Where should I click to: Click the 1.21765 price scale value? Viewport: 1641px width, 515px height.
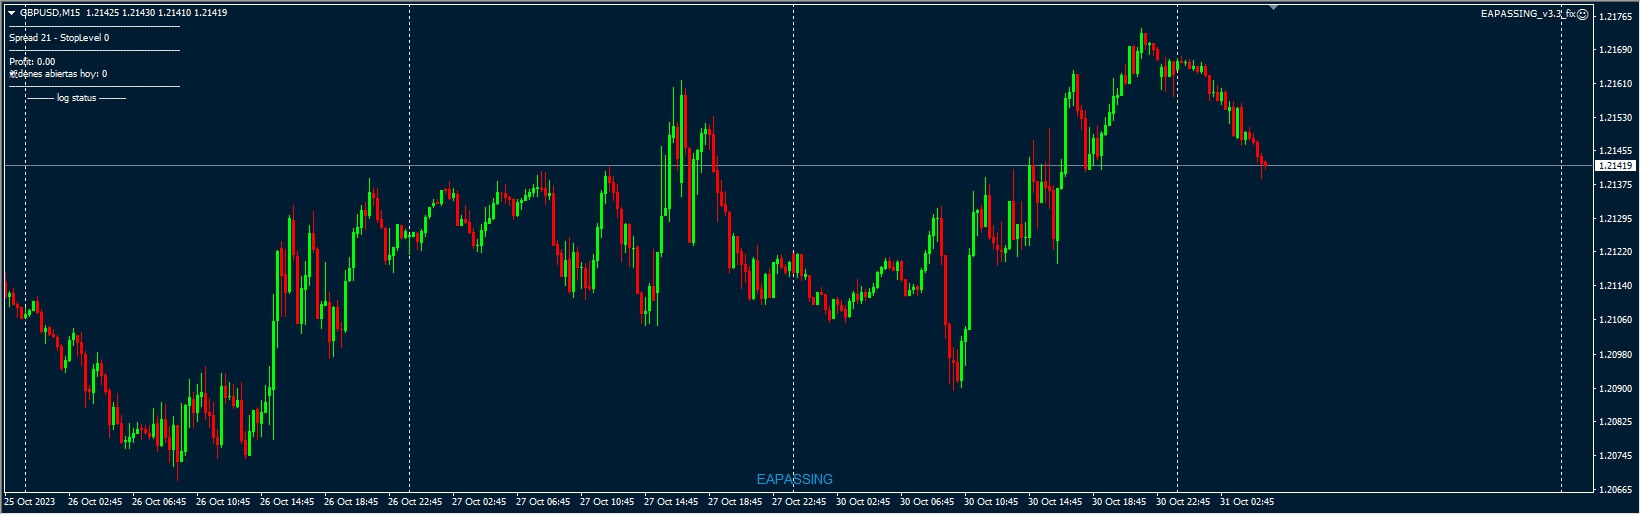pyautogui.click(x=1616, y=17)
